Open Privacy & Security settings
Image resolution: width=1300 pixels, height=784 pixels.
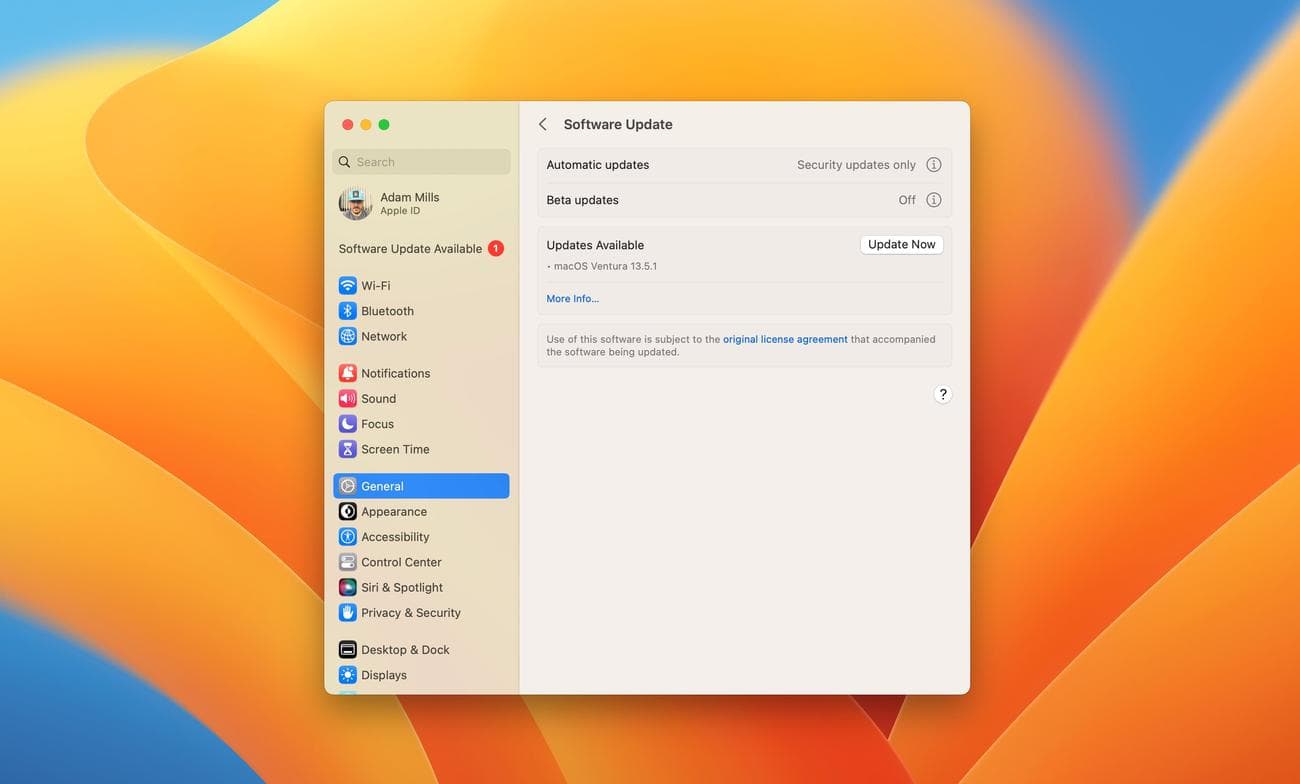point(347,612)
